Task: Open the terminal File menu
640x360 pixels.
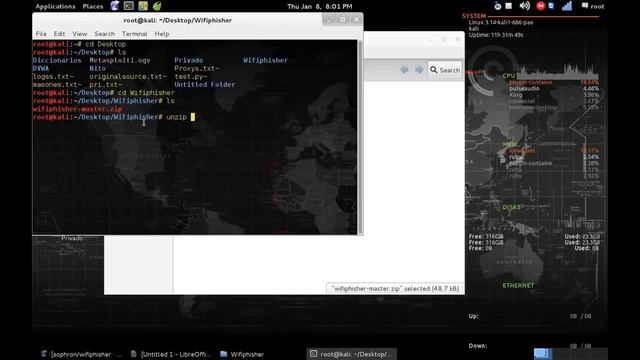Action: tap(41, 34)
